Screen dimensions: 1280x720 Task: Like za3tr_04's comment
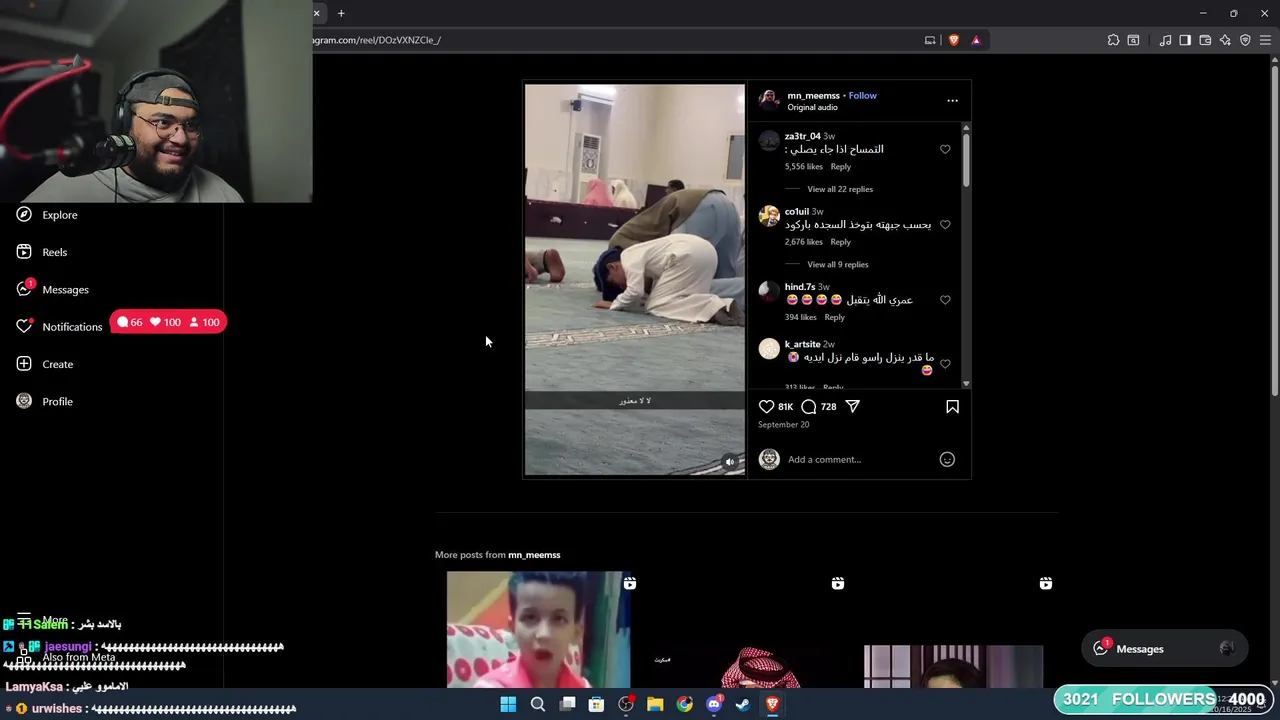click(x=945, y=149)
